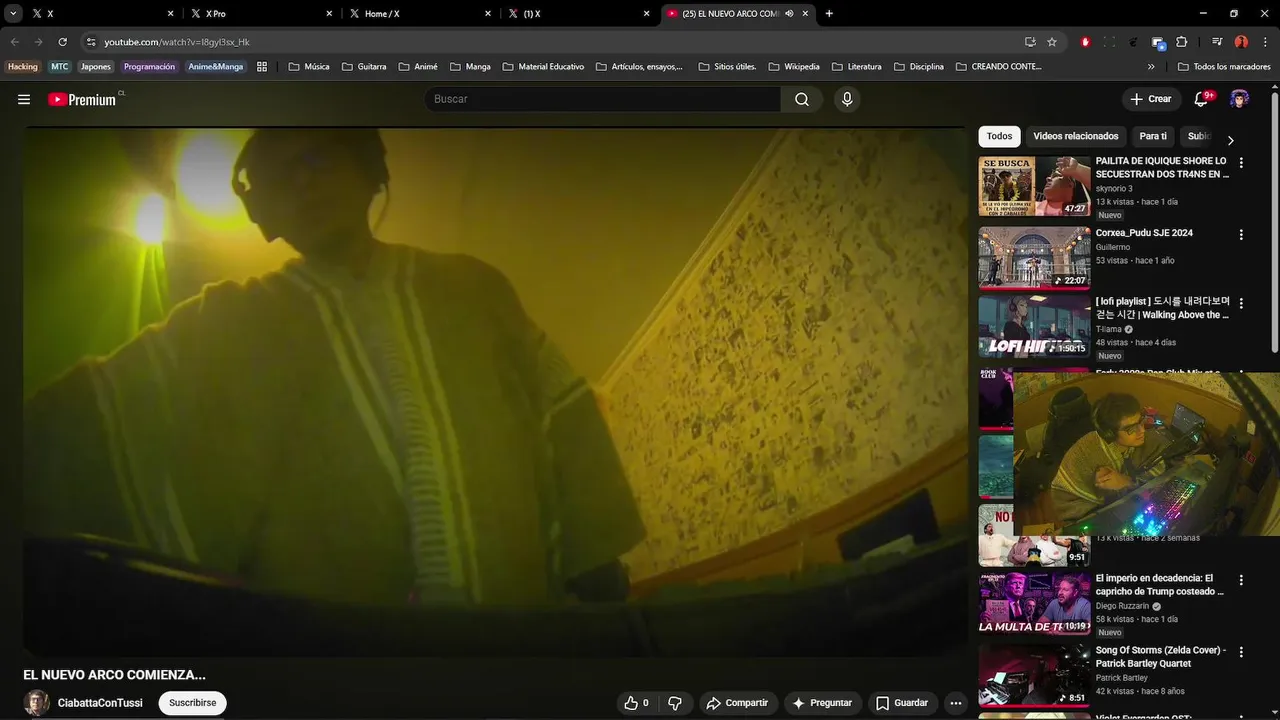Open options for El imperio en decadencia video
Viewport: 1280px width, 720px height.
[1241, 580]
